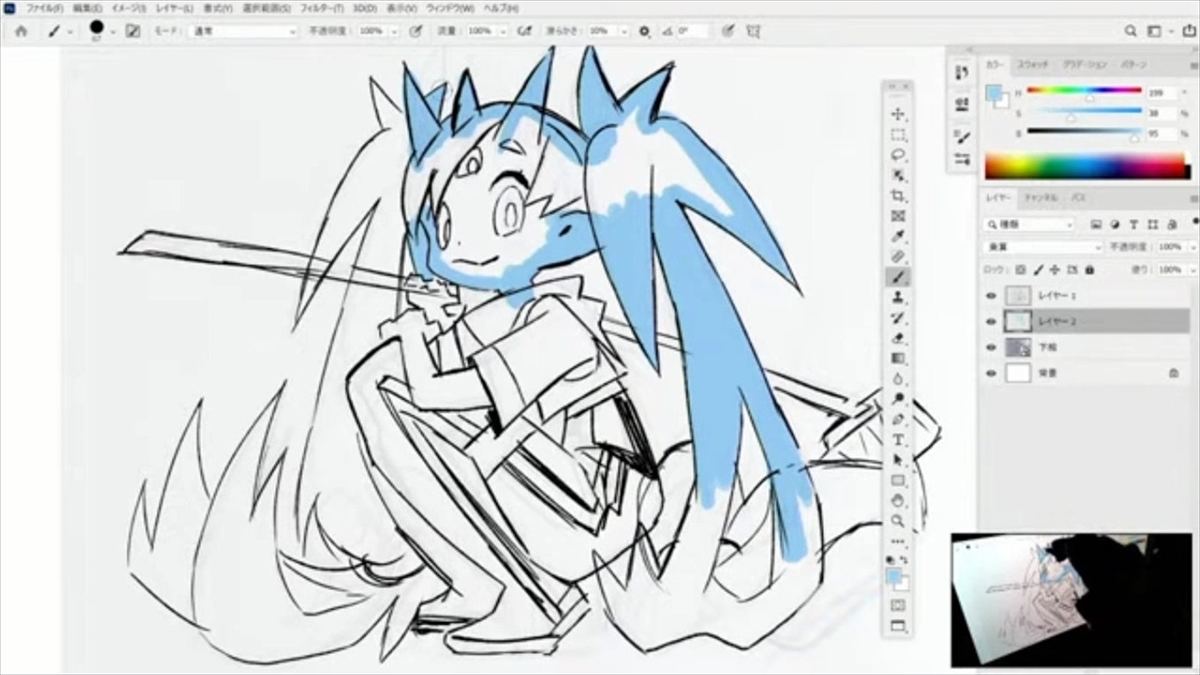Select the Object Selection tool
The height and width of the screenshot is (675, 1200).
(x=897, y=175)
